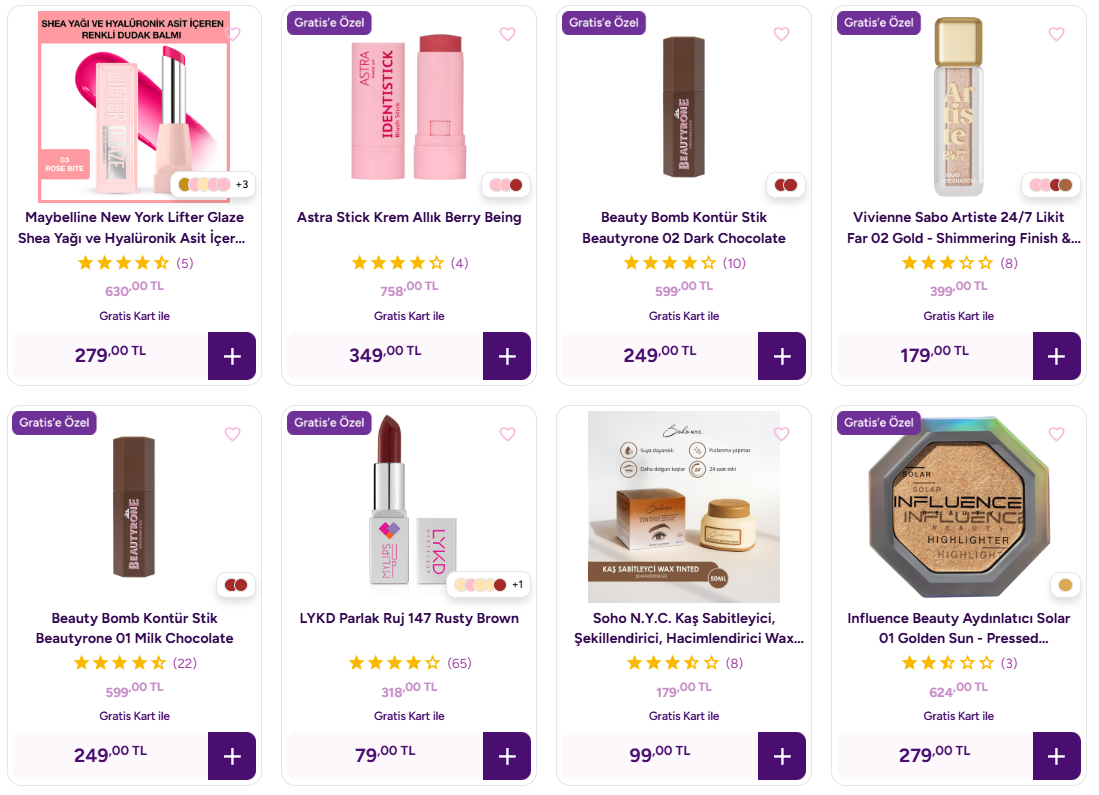This screenshot has height=795, width=1099.
Task: Add Influence Beauty Aydınlatıcı to cart
Action: click(1056, 756)
